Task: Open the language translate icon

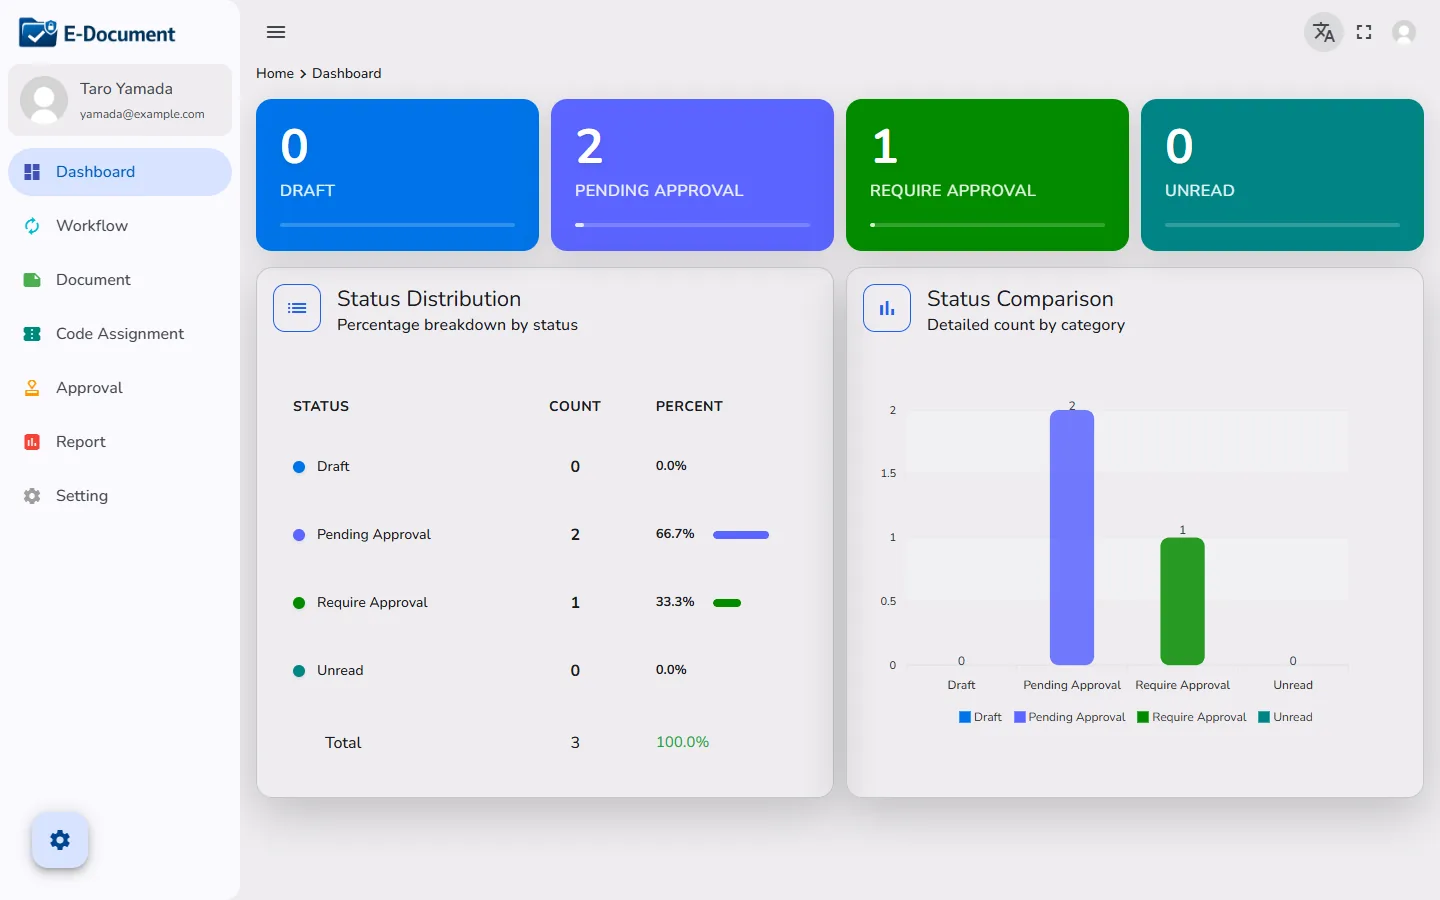Action: click(1324, 32)
